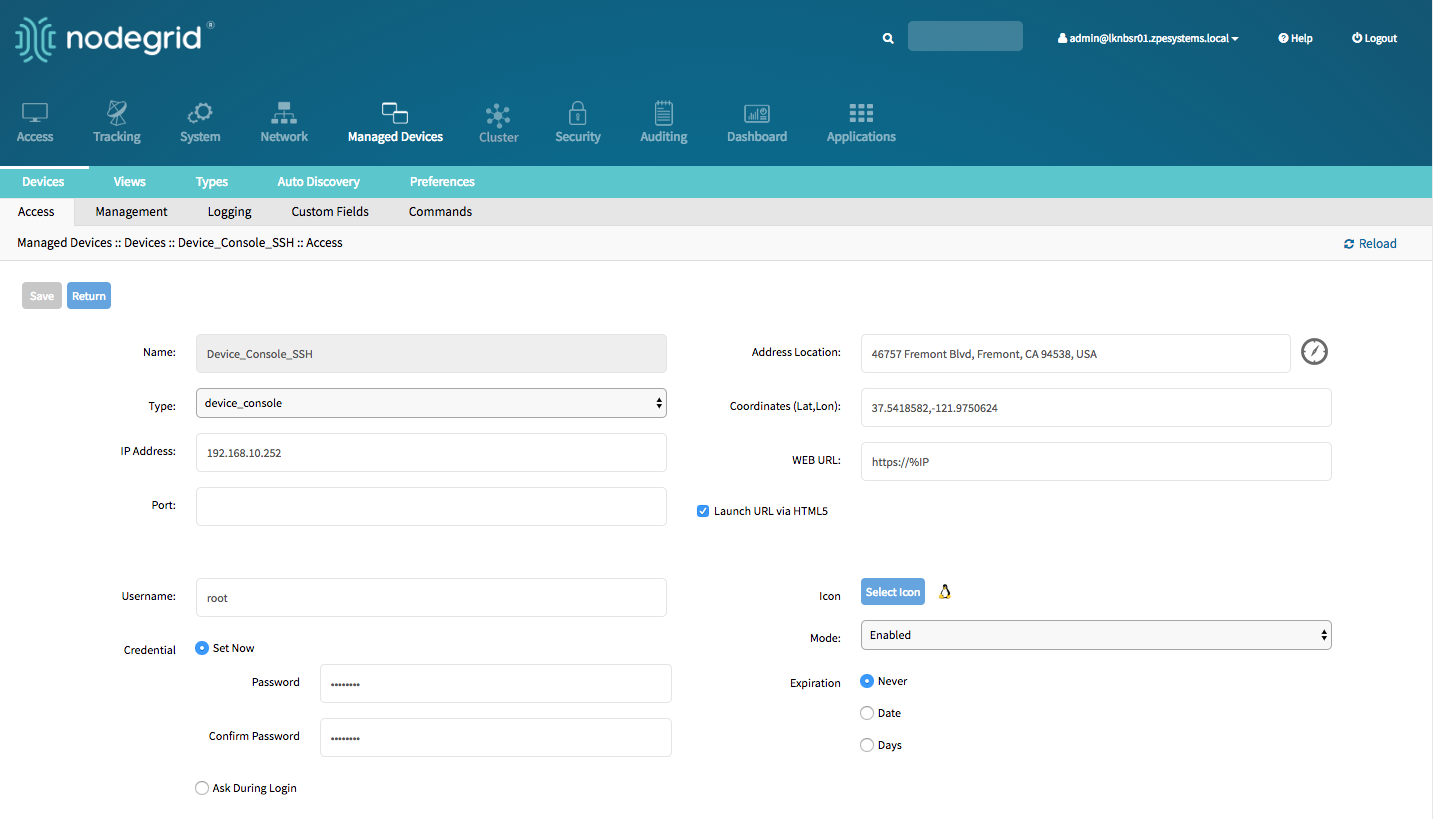This screenshot has height=819, width=1433.
Task: Select the Set Now credential option
Action: [202, 648]
